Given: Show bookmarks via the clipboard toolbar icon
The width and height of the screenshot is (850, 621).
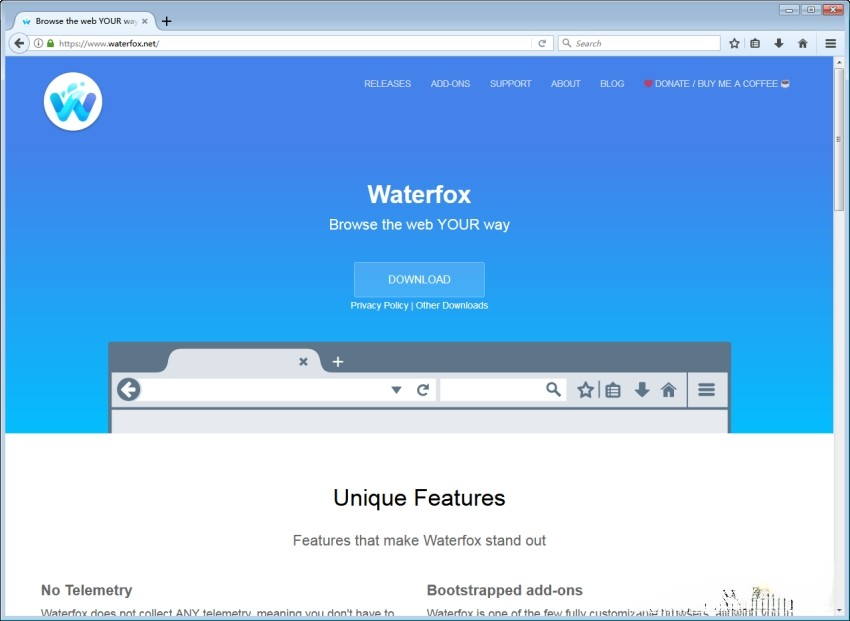Looking at the screenshot, I should (x=754, y=43).
